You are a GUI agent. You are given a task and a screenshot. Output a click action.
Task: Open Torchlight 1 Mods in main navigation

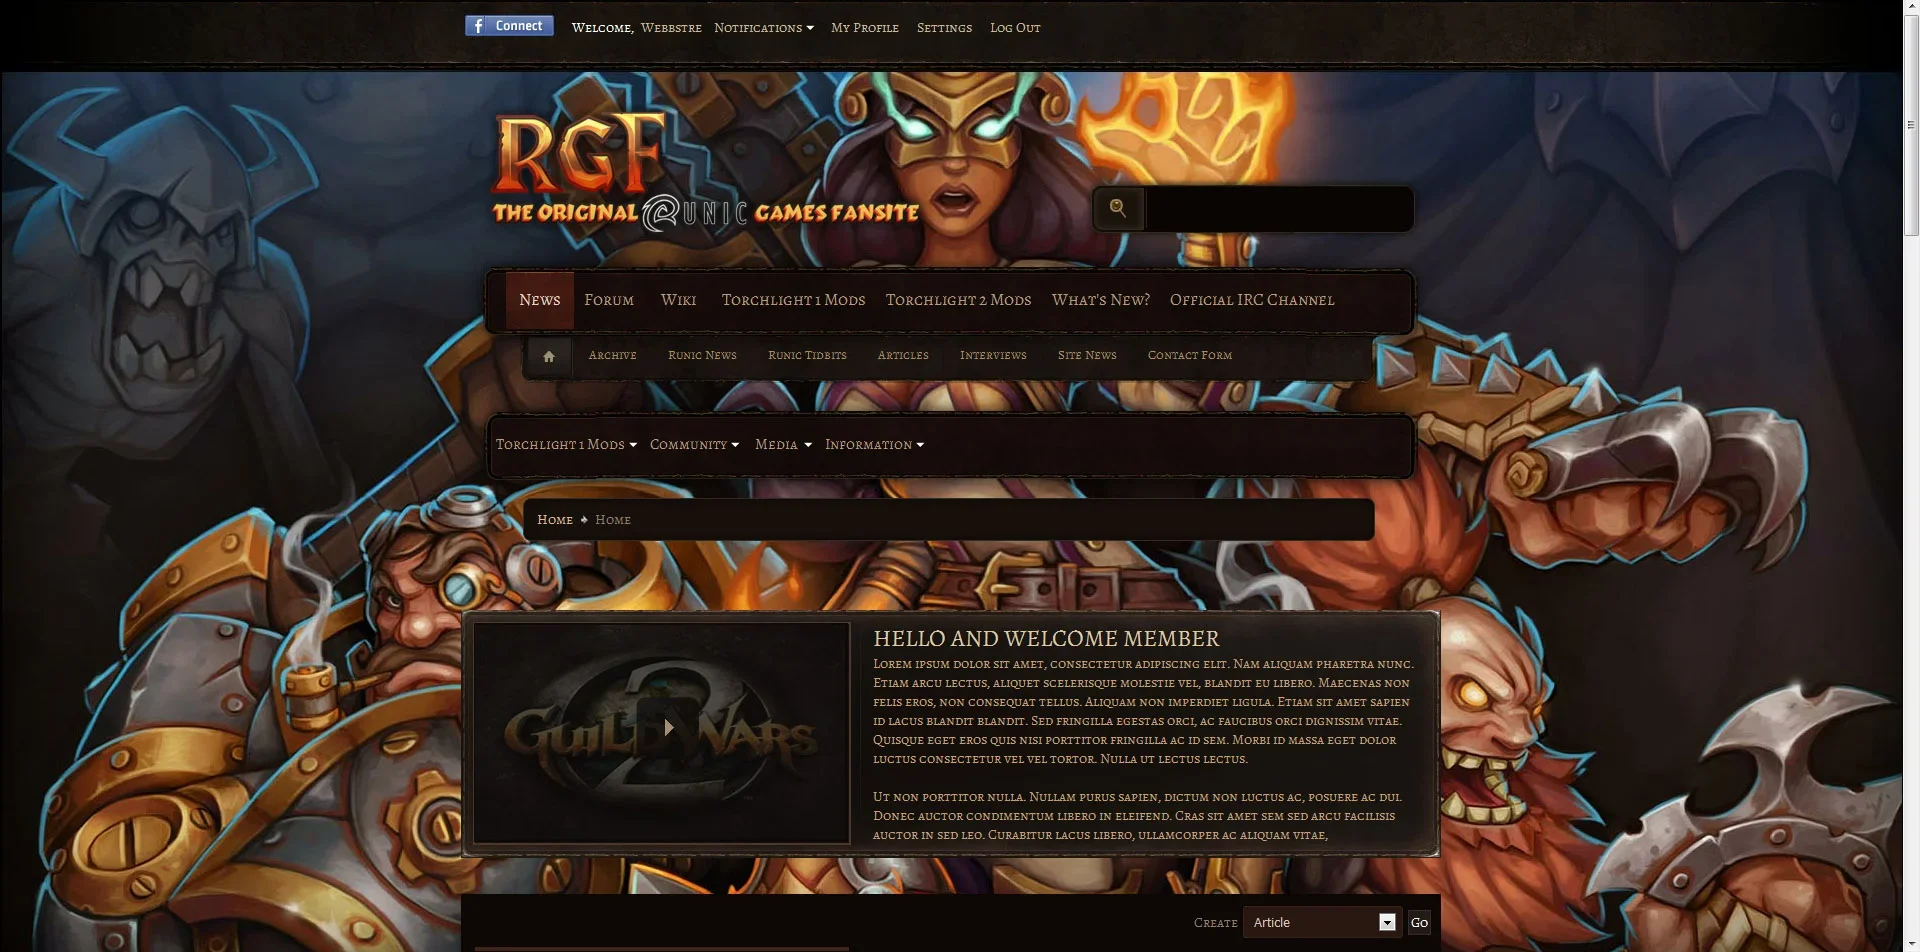pos(793,300)
